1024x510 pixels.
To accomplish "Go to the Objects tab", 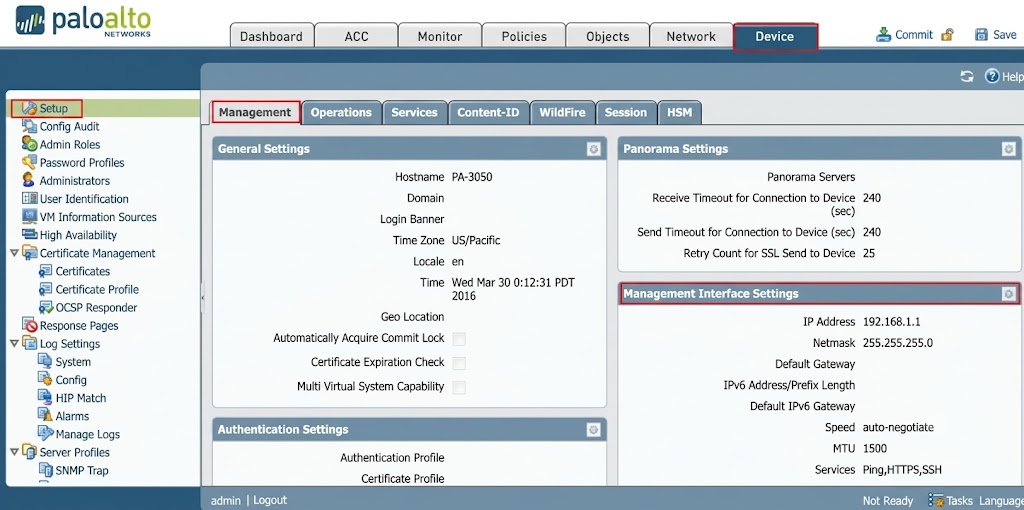I will point(607,36).
